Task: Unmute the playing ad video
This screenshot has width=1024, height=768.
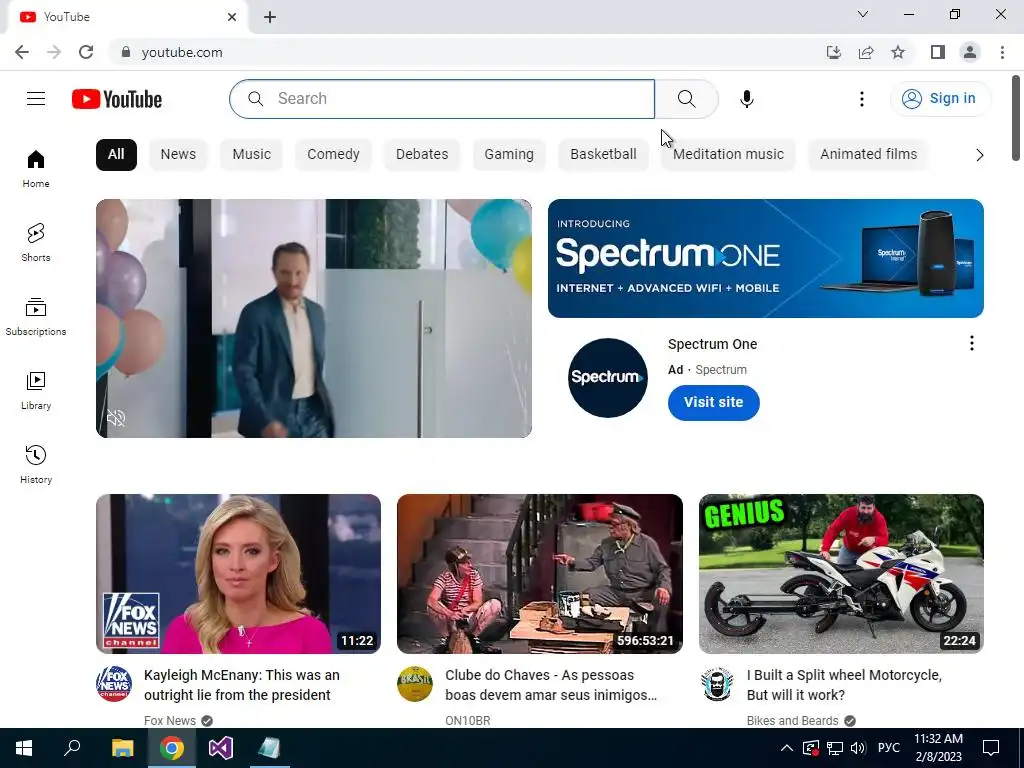Action: tap(116, 418)
